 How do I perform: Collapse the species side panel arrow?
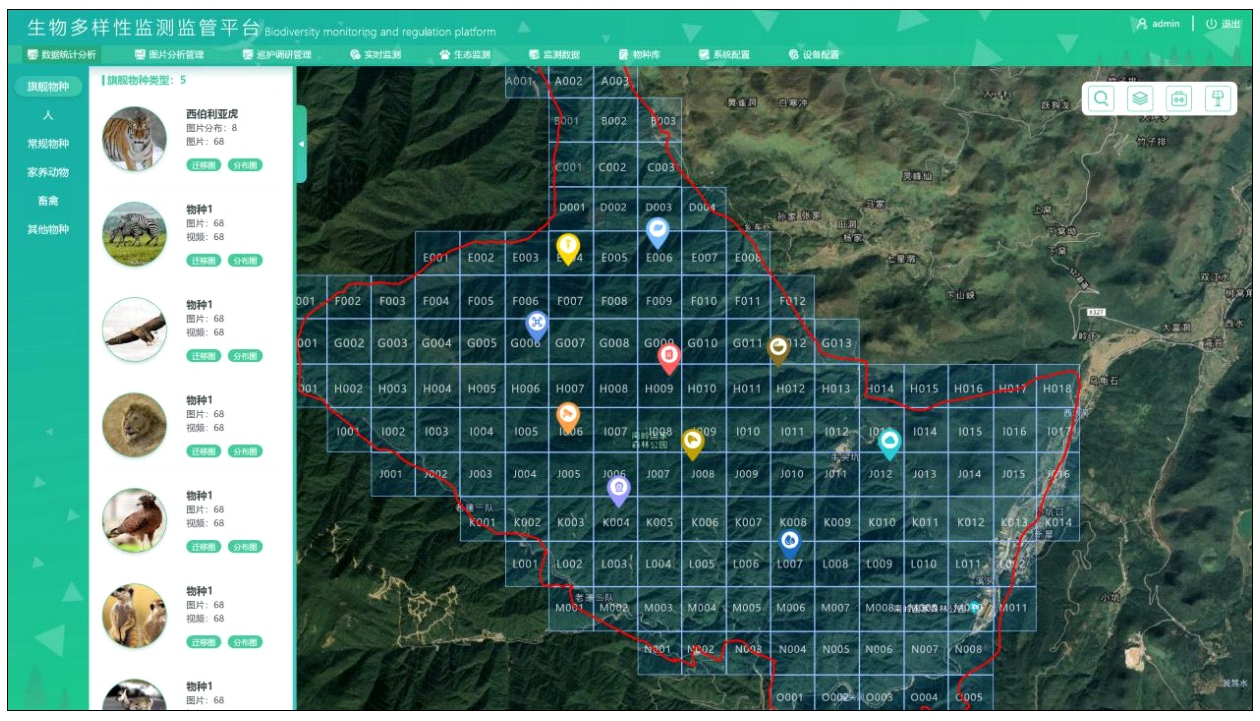(x=301, y=144)
